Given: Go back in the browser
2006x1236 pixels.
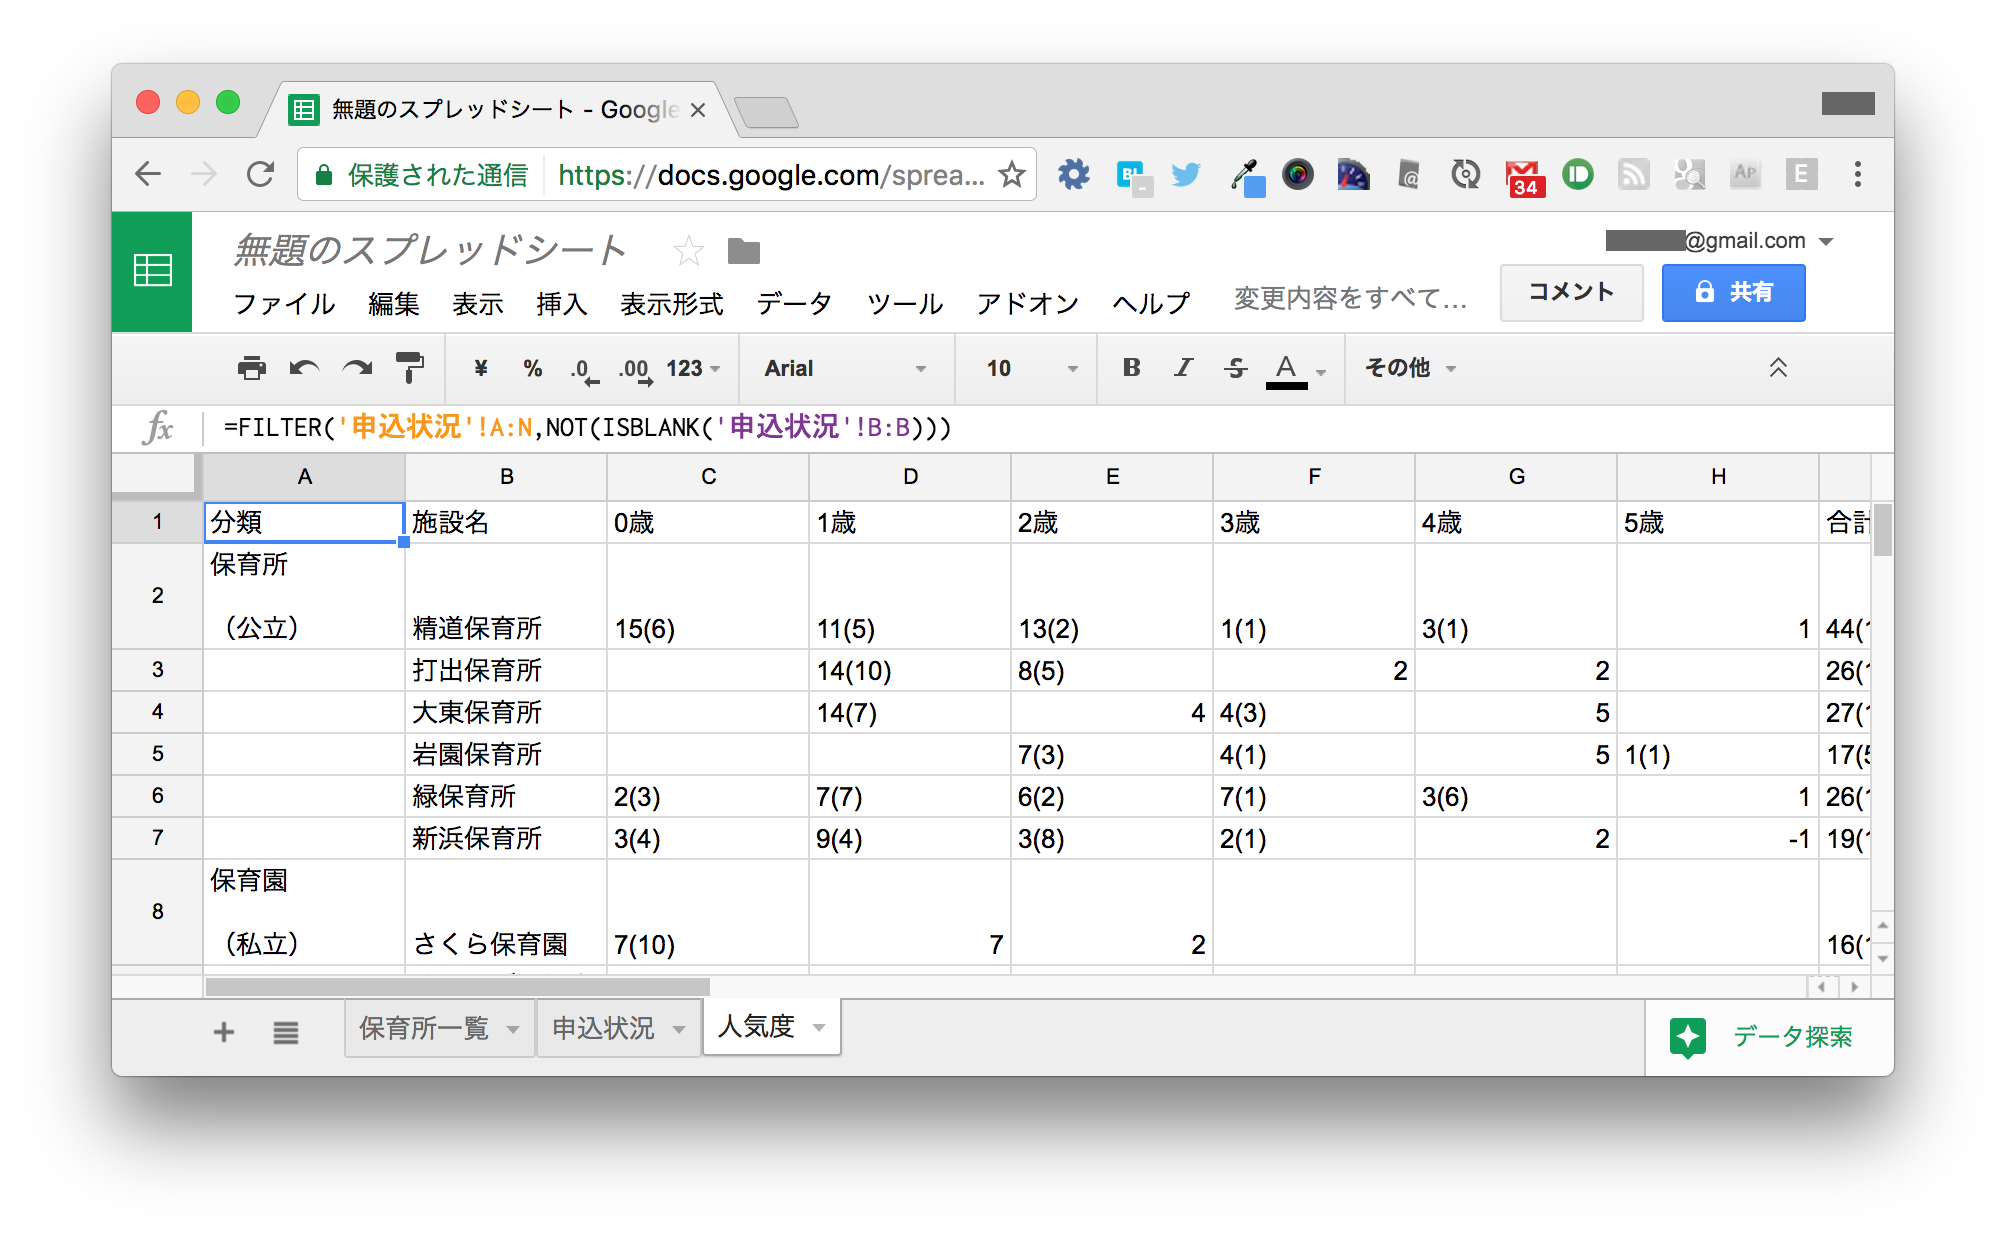Looking at the screenshot, I should pyautogui.click(x=148, y=174).
